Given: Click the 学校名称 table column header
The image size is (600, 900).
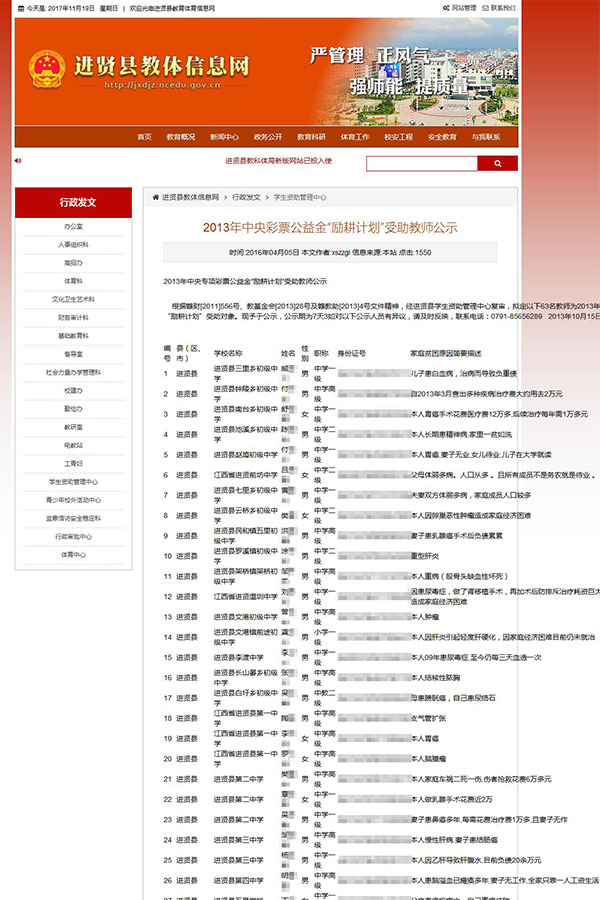Looking at the screenshot, I should 228,354.
